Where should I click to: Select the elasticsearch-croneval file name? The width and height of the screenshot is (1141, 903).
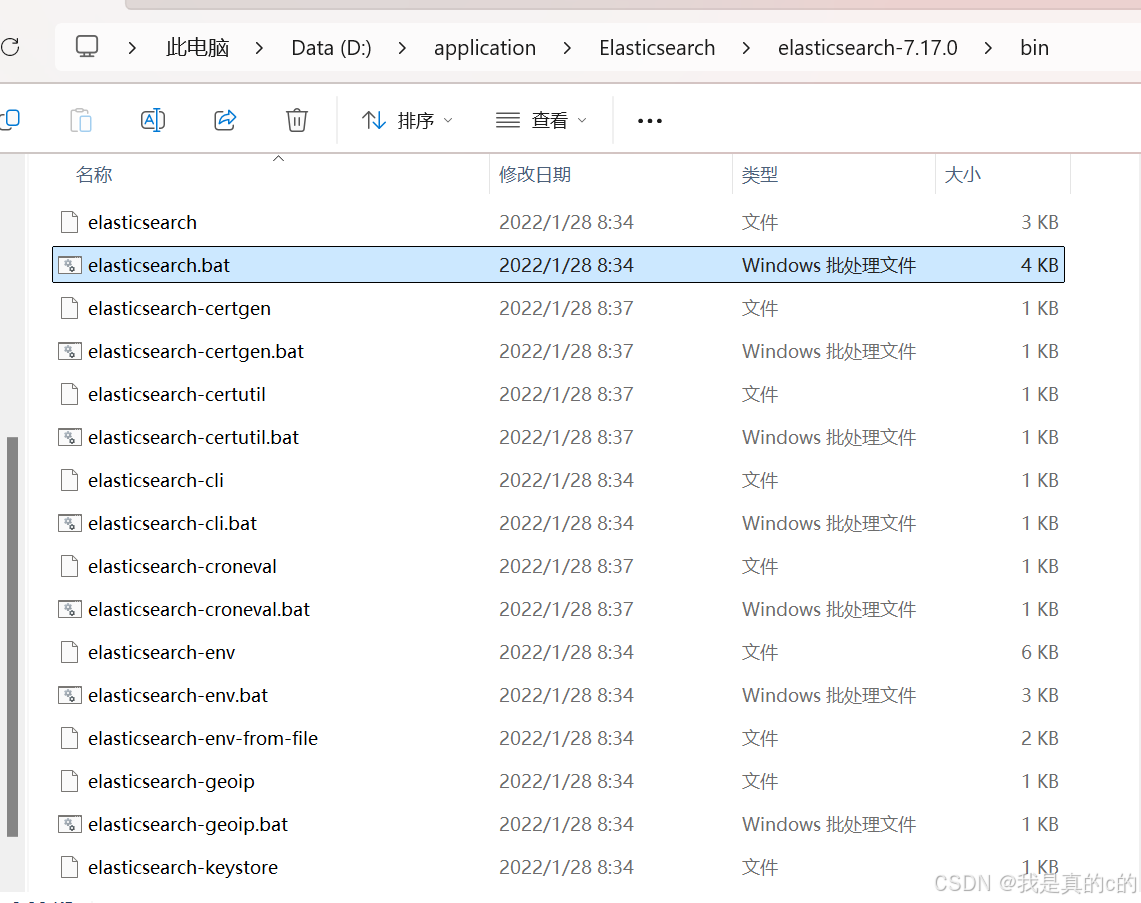point(182,566)
